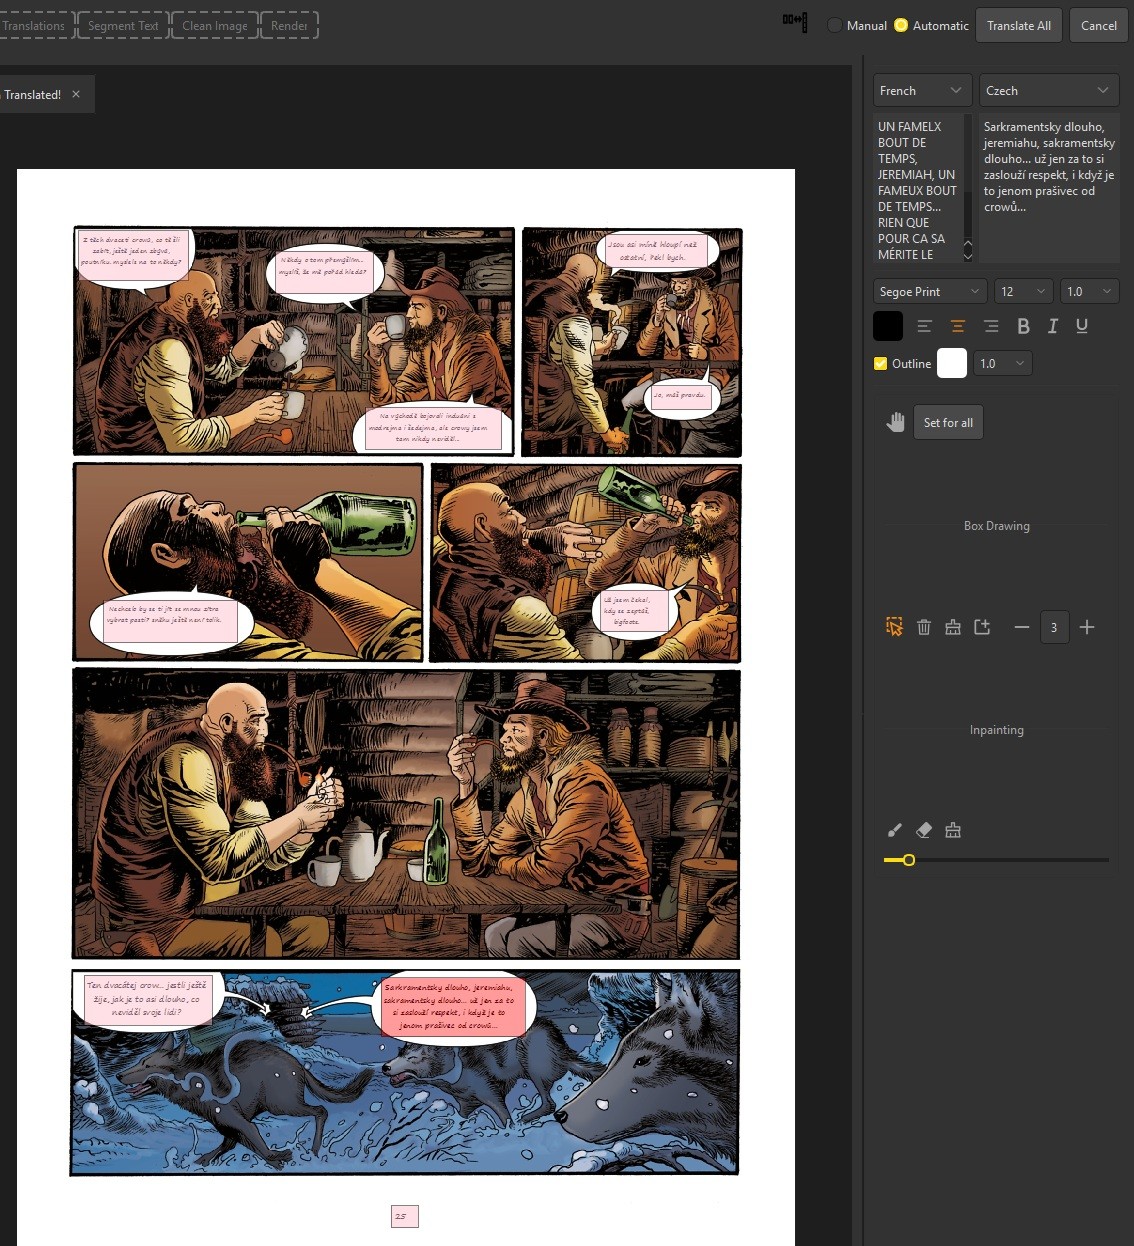Click the plus stepper beside value 3
This screenshot has width=1134, height=1246.
(1087, 627)
